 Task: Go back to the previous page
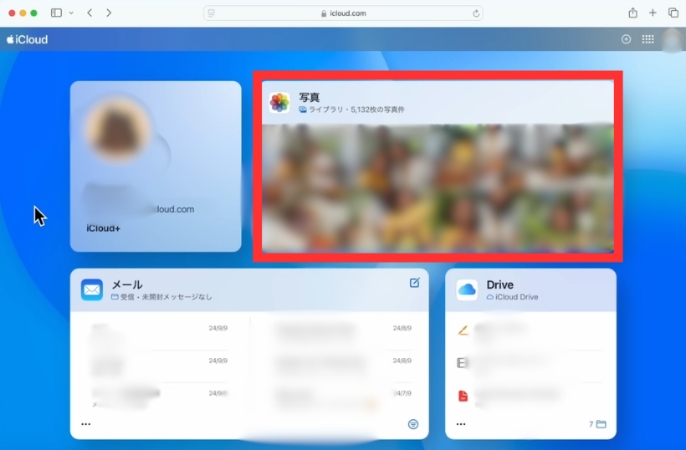pos(90,13)
